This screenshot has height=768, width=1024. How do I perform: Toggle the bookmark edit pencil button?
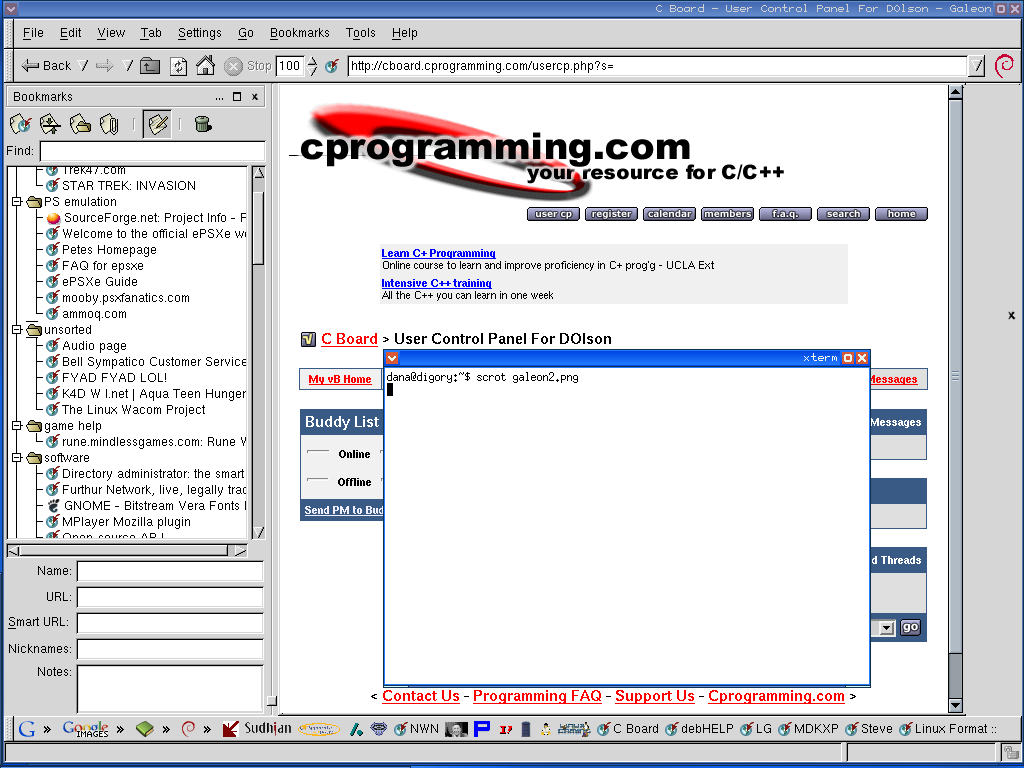click(157, 124)
